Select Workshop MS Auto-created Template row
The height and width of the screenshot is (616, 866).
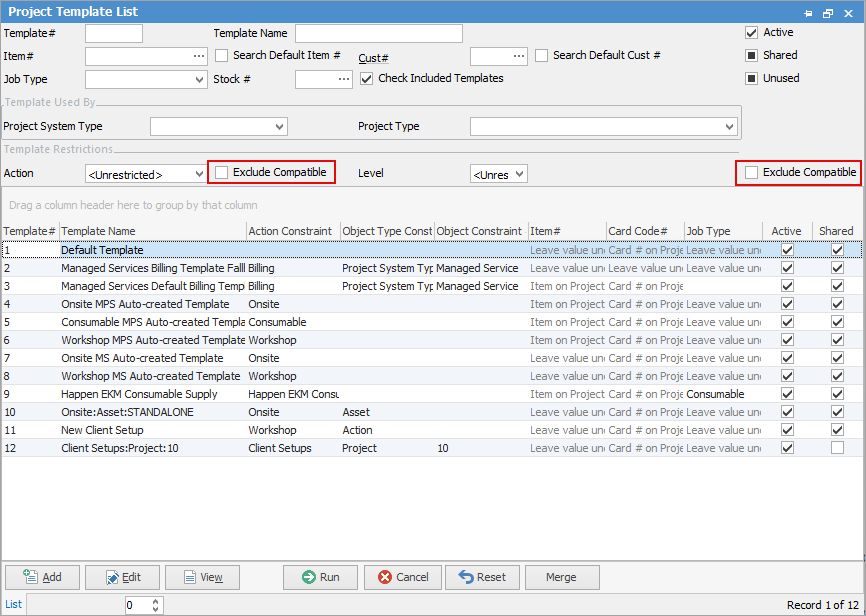tap(431, 376)
